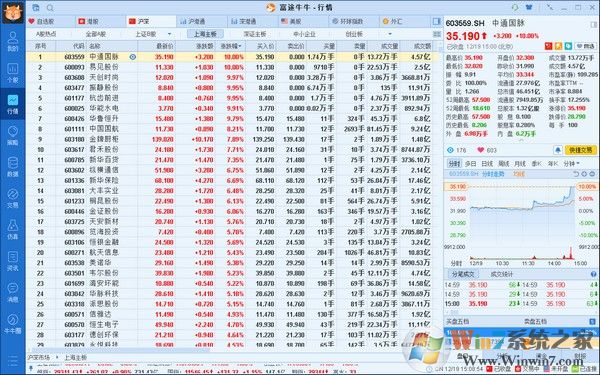Viewport: 600px width, 375px height.
Task: Open the 我的 (My) sidebar section
Action: coord(13,41)
